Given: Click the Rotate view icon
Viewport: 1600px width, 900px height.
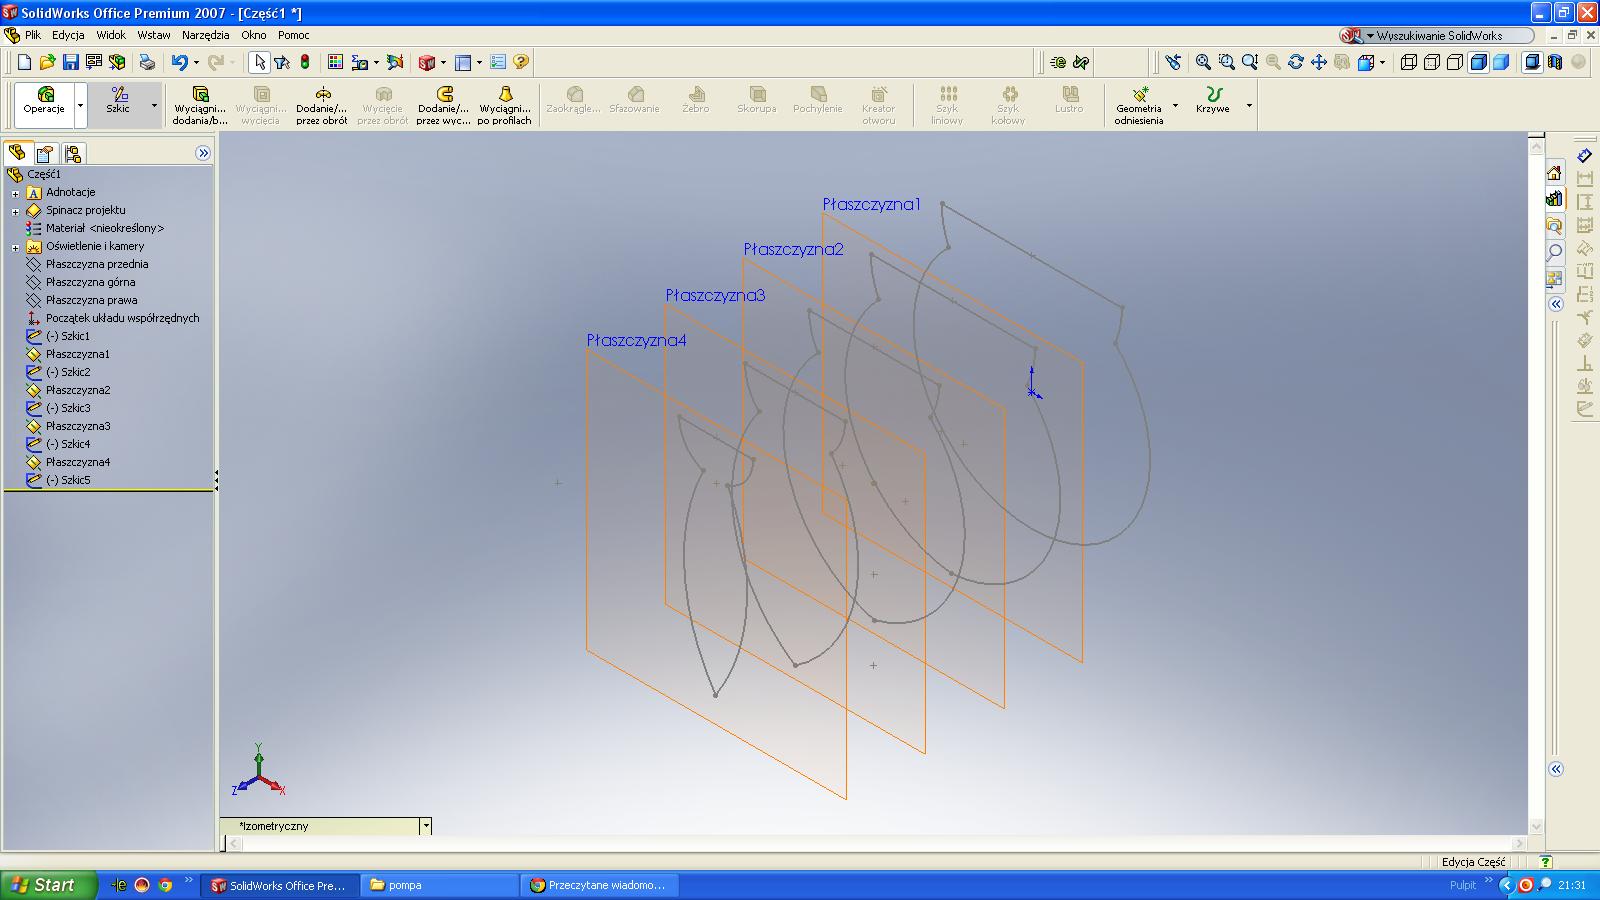Looking at the screenshot, I should click(1296, 62).
